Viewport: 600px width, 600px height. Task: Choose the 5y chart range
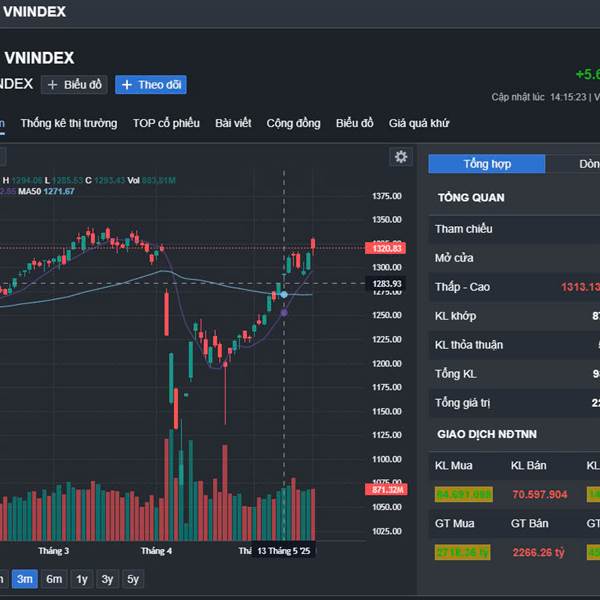pyautogui.click(x=133, y=579)
